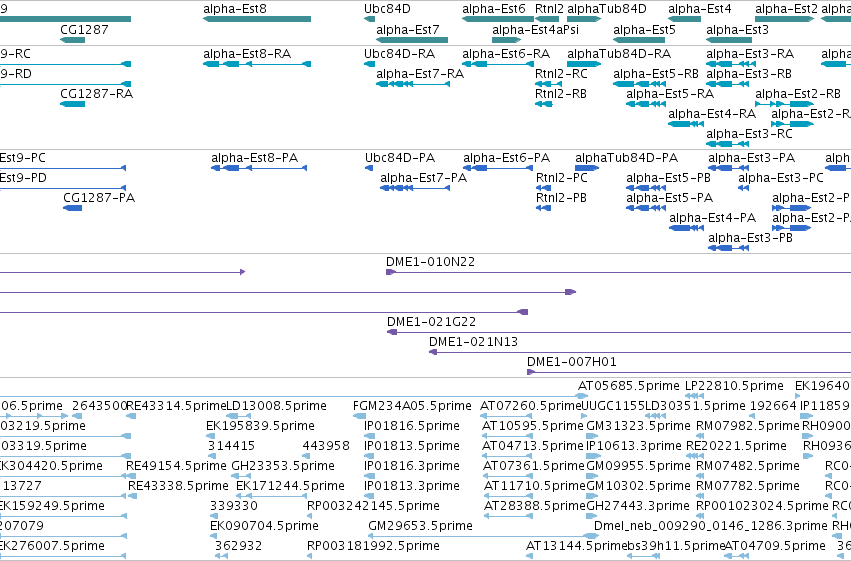Click transcript alphaTub84D-RA
This screenshot has width=851, height=561.
point(584,64)
